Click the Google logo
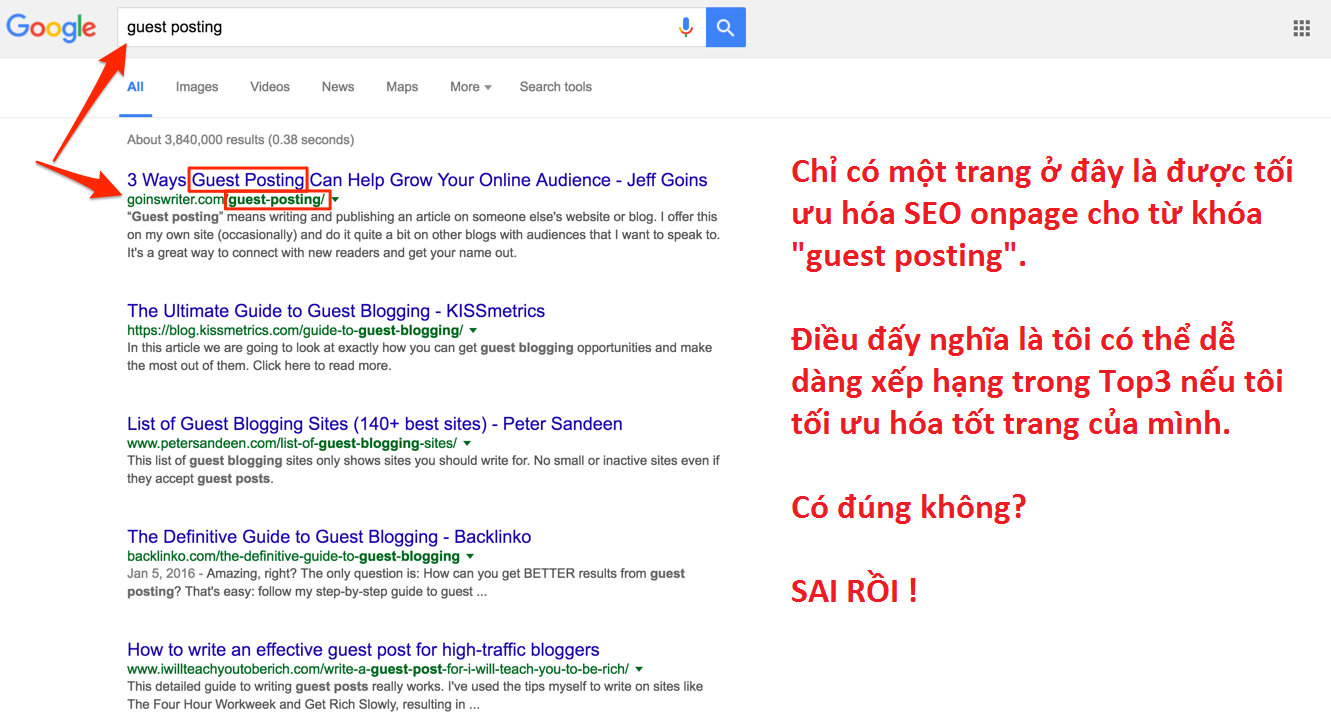The width and height of the screenshot is (1331, 722). (x=53, y=28)
